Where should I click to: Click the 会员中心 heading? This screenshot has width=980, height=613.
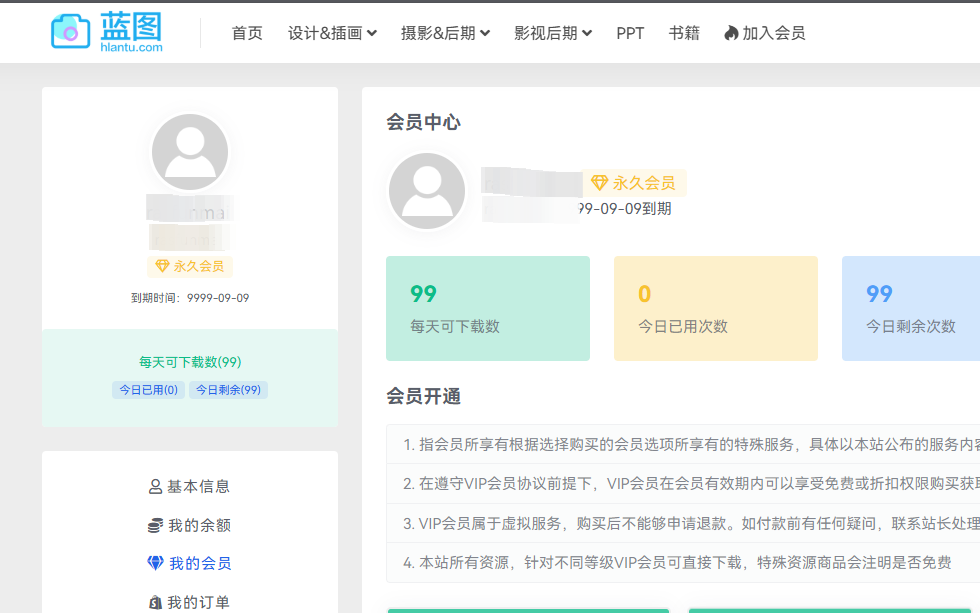[423, 122]
